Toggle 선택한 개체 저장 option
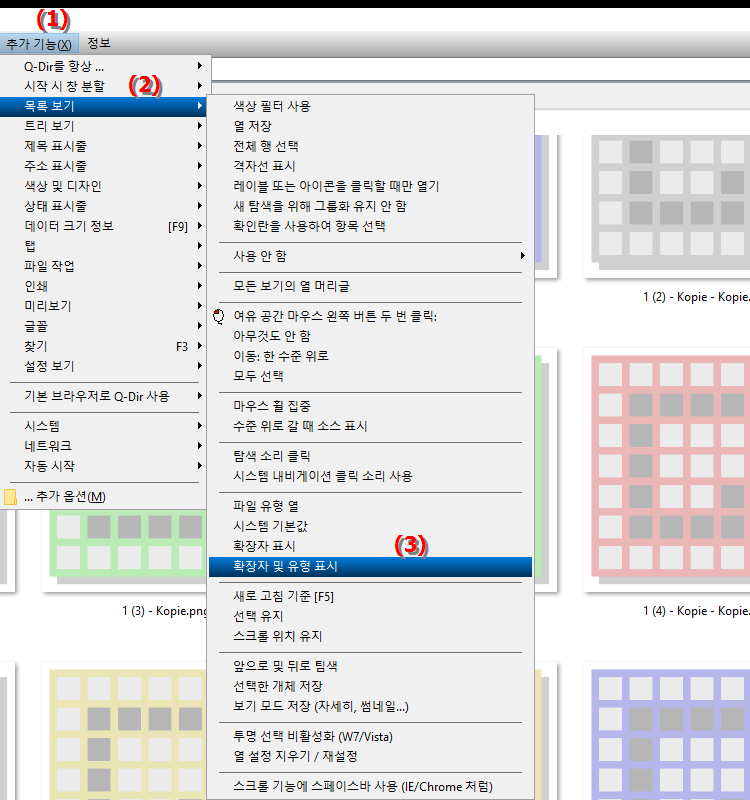The height and width of the screenshot is (800, 750). (370, 686)
